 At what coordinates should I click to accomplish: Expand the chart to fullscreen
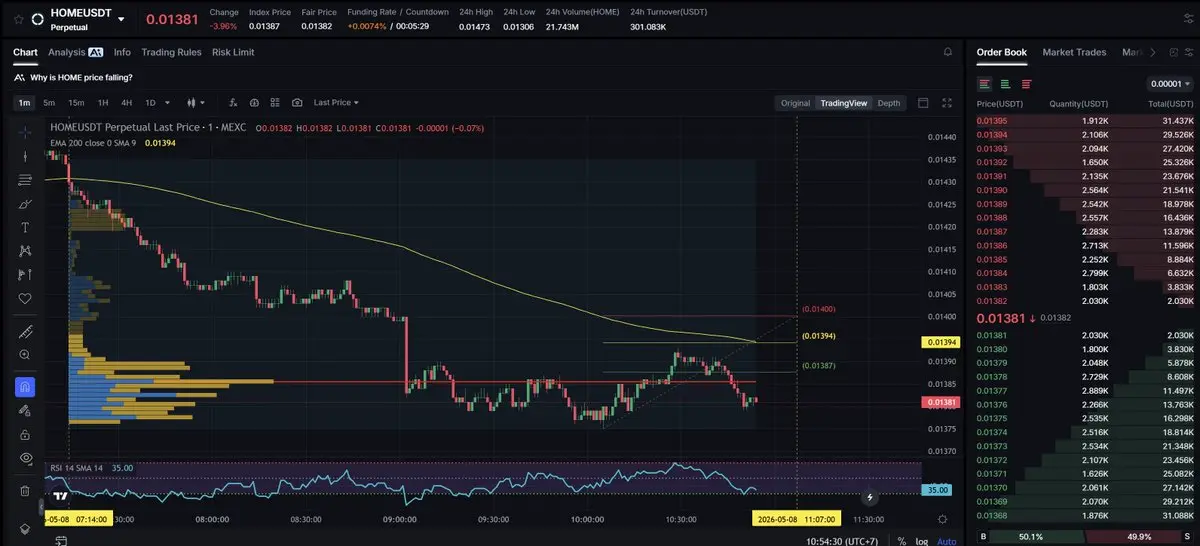[948, 103]
